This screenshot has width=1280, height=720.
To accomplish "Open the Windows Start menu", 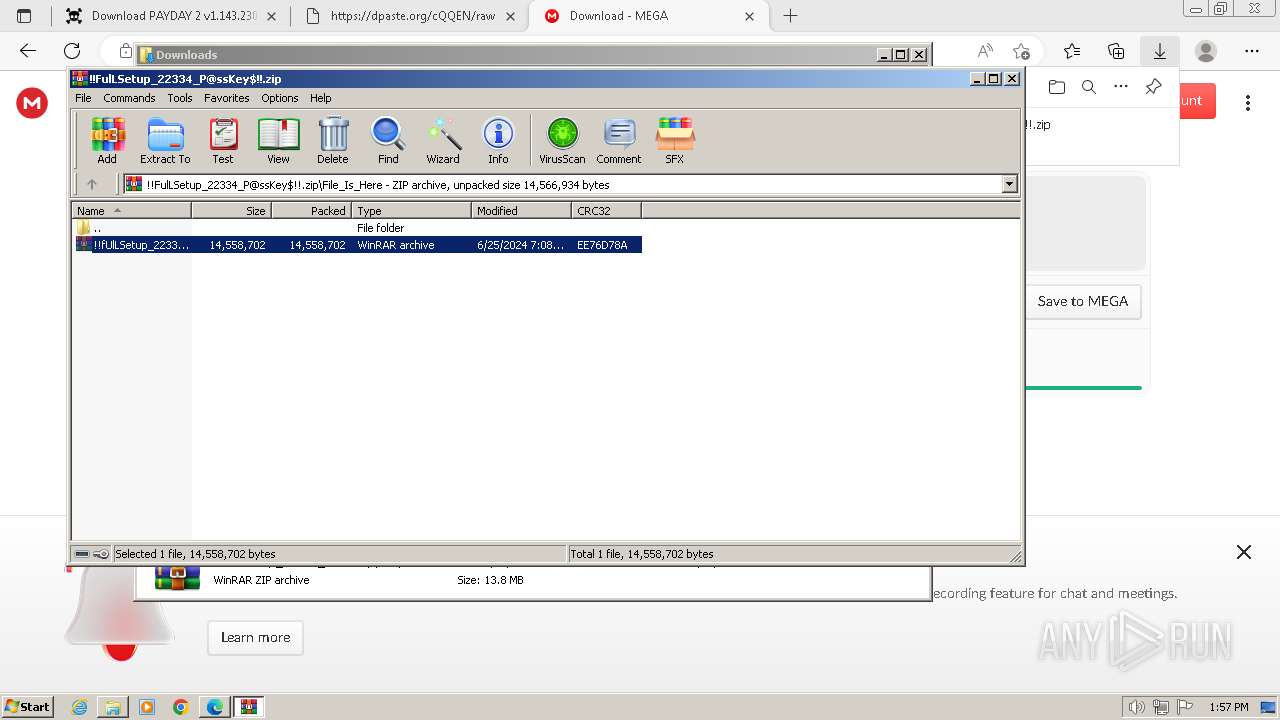I will point(28,706).
